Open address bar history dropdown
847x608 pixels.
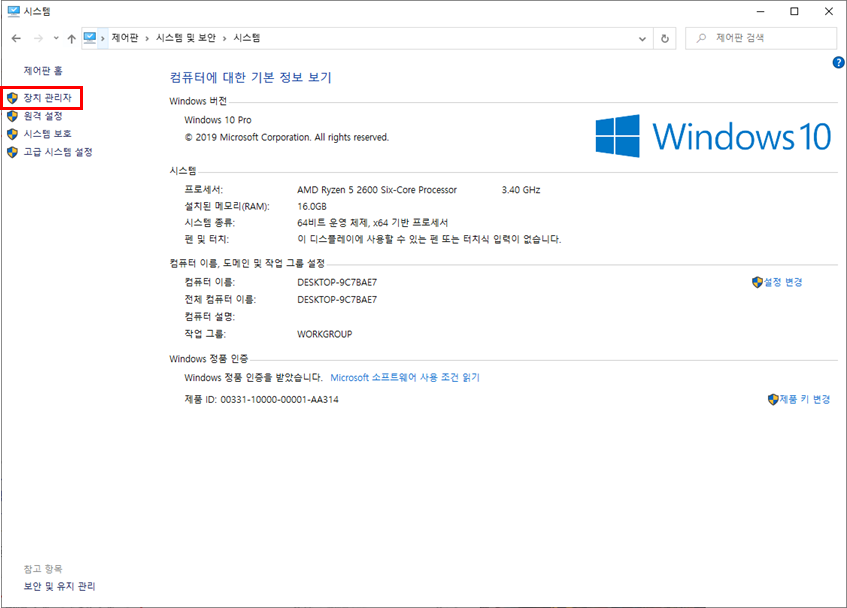tap(642, 38)
